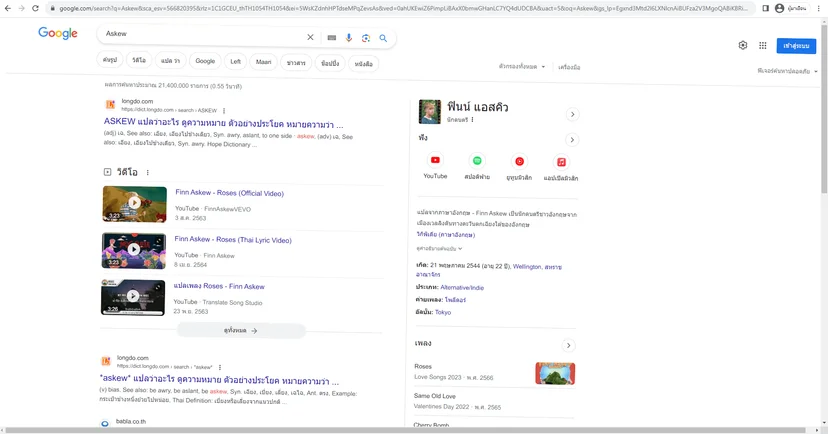Submit search with magnifier icon

(383, 38)
